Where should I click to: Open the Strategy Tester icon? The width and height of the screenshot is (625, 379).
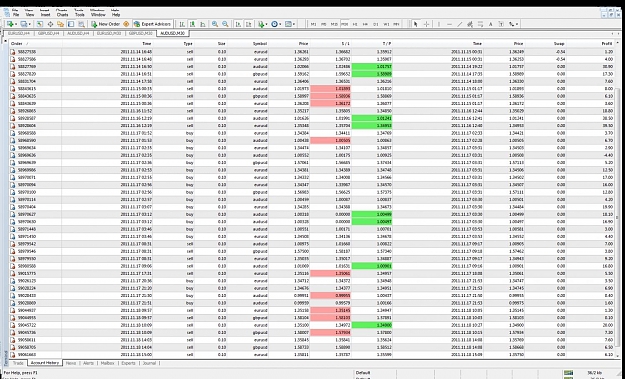(x=81, y=24)
